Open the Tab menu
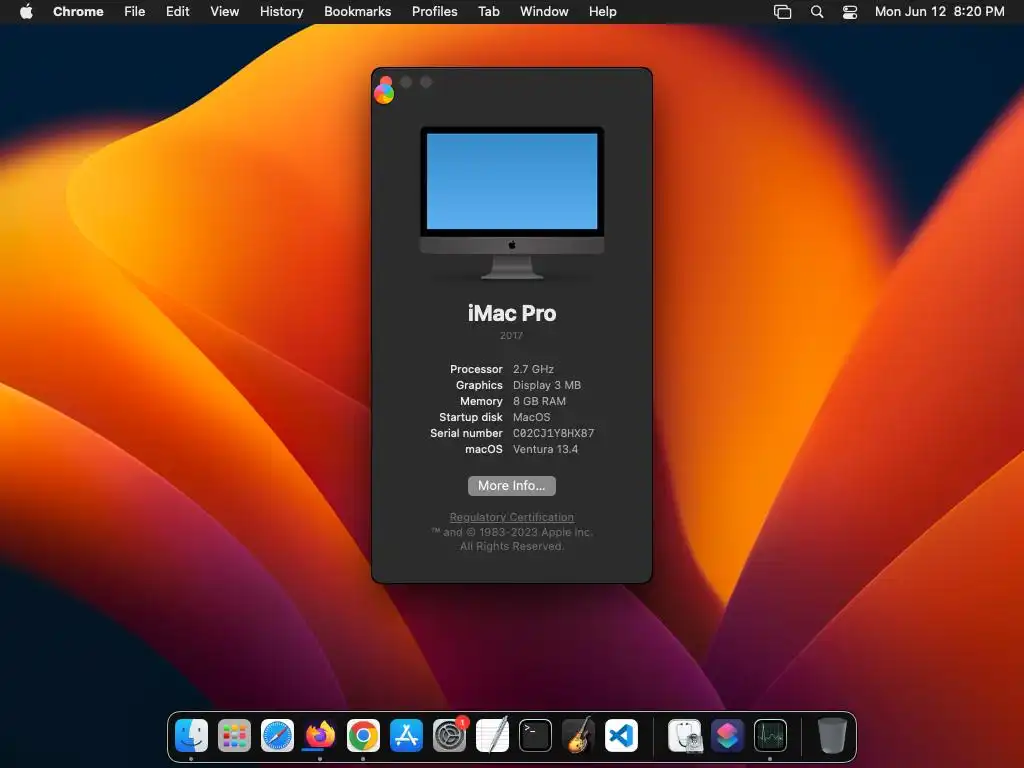The height and width of the screenshot is (768, 1024). coord(488,11)
